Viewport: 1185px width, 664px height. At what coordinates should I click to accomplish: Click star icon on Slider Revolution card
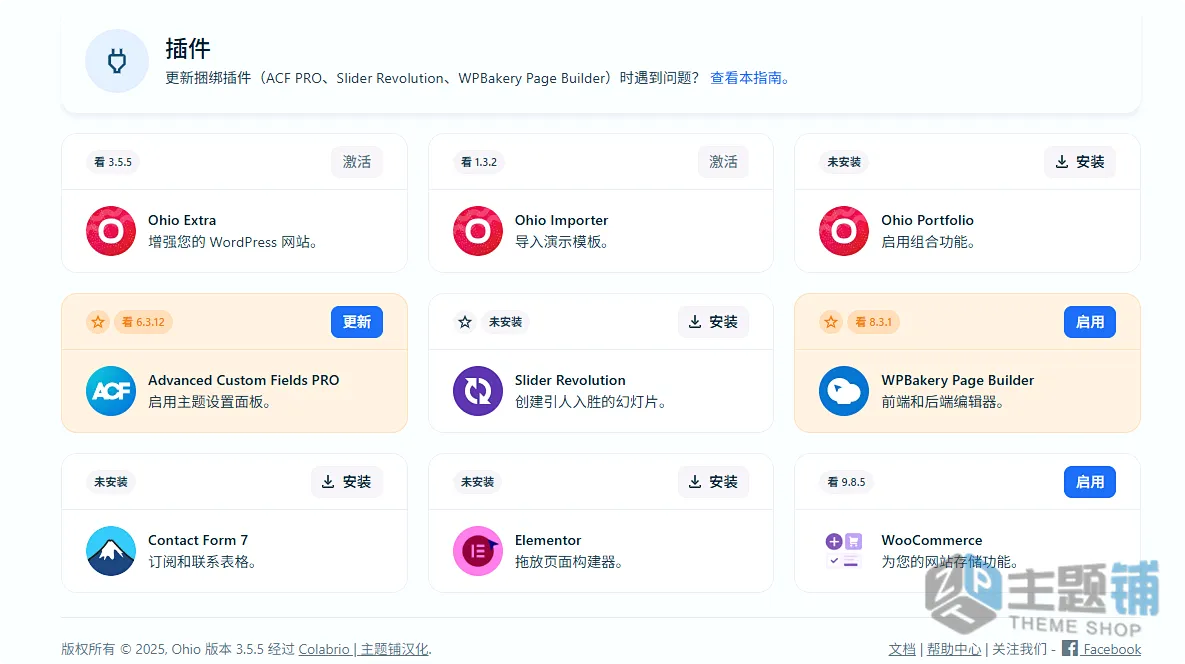pyautogui.click(x=465, y=322)
